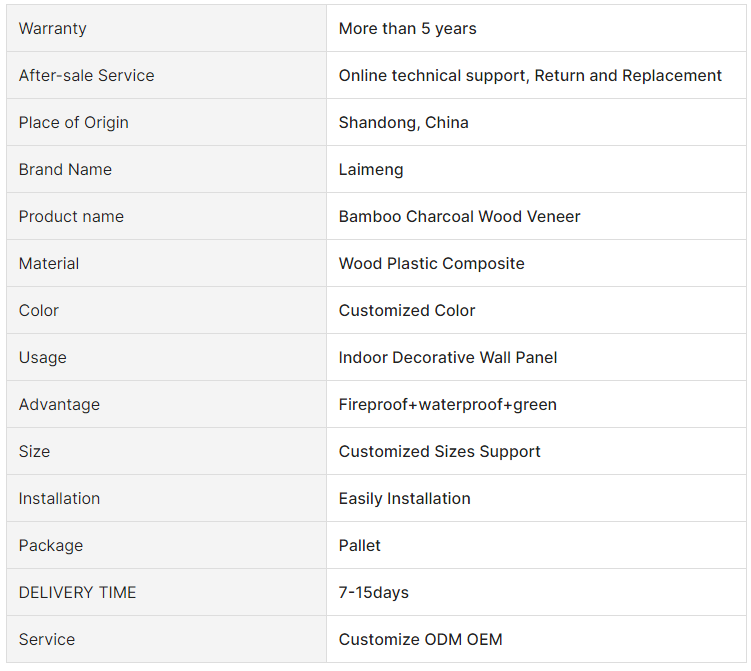This screenshot has height=671, width=751.
Task: Click the After-sale Service label
Action: tap(86, 76)
